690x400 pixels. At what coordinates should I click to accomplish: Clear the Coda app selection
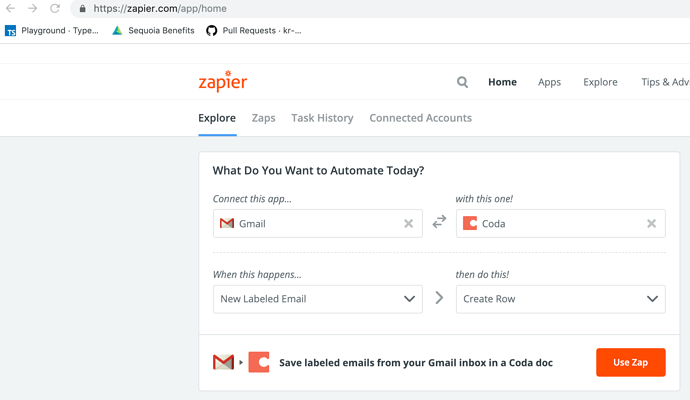pyautogui.click(x=651, y=224)
